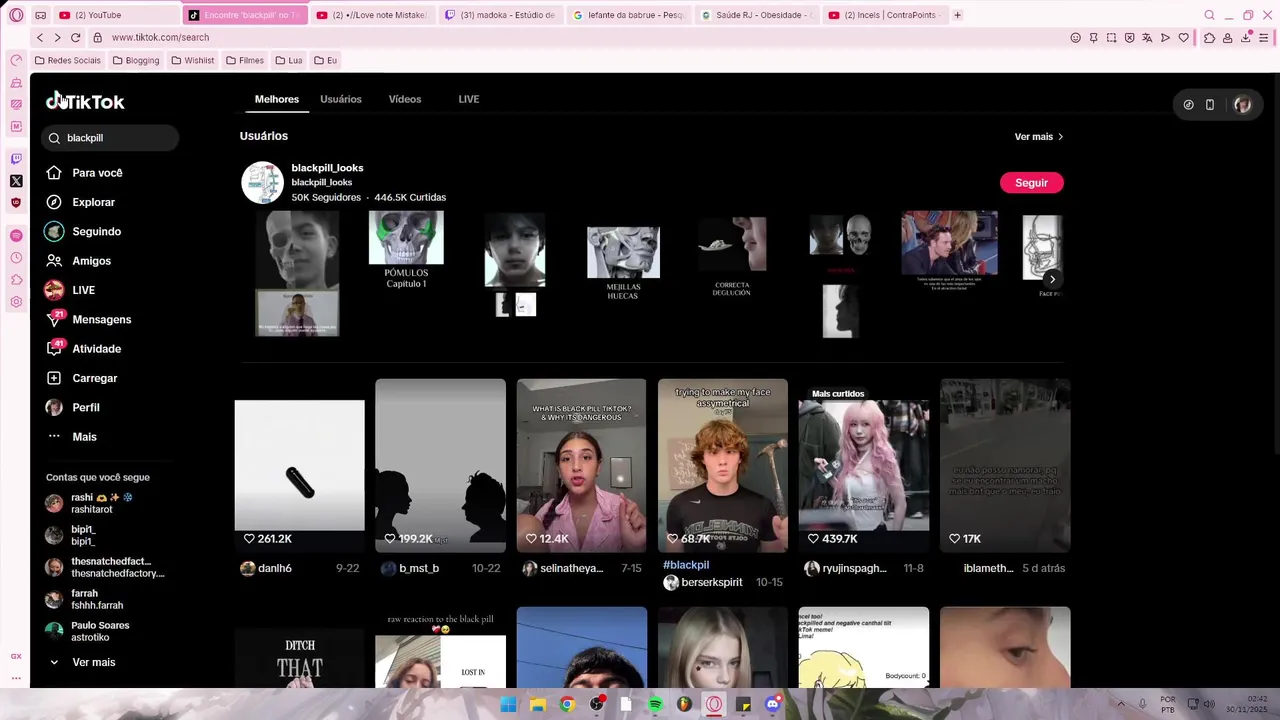Open extensions cube icon
This screenshot has width=1280, height=720.
click(x=1209, y=38)
